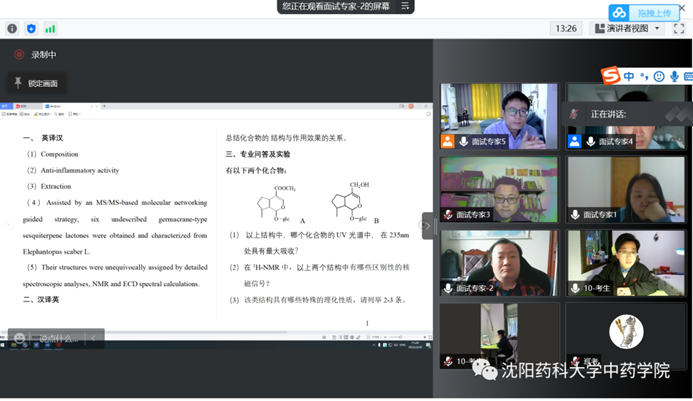Click the heading 一、英译汉
Image resolution: width=693 pixels, height=401 pixels.
point(43,138)
